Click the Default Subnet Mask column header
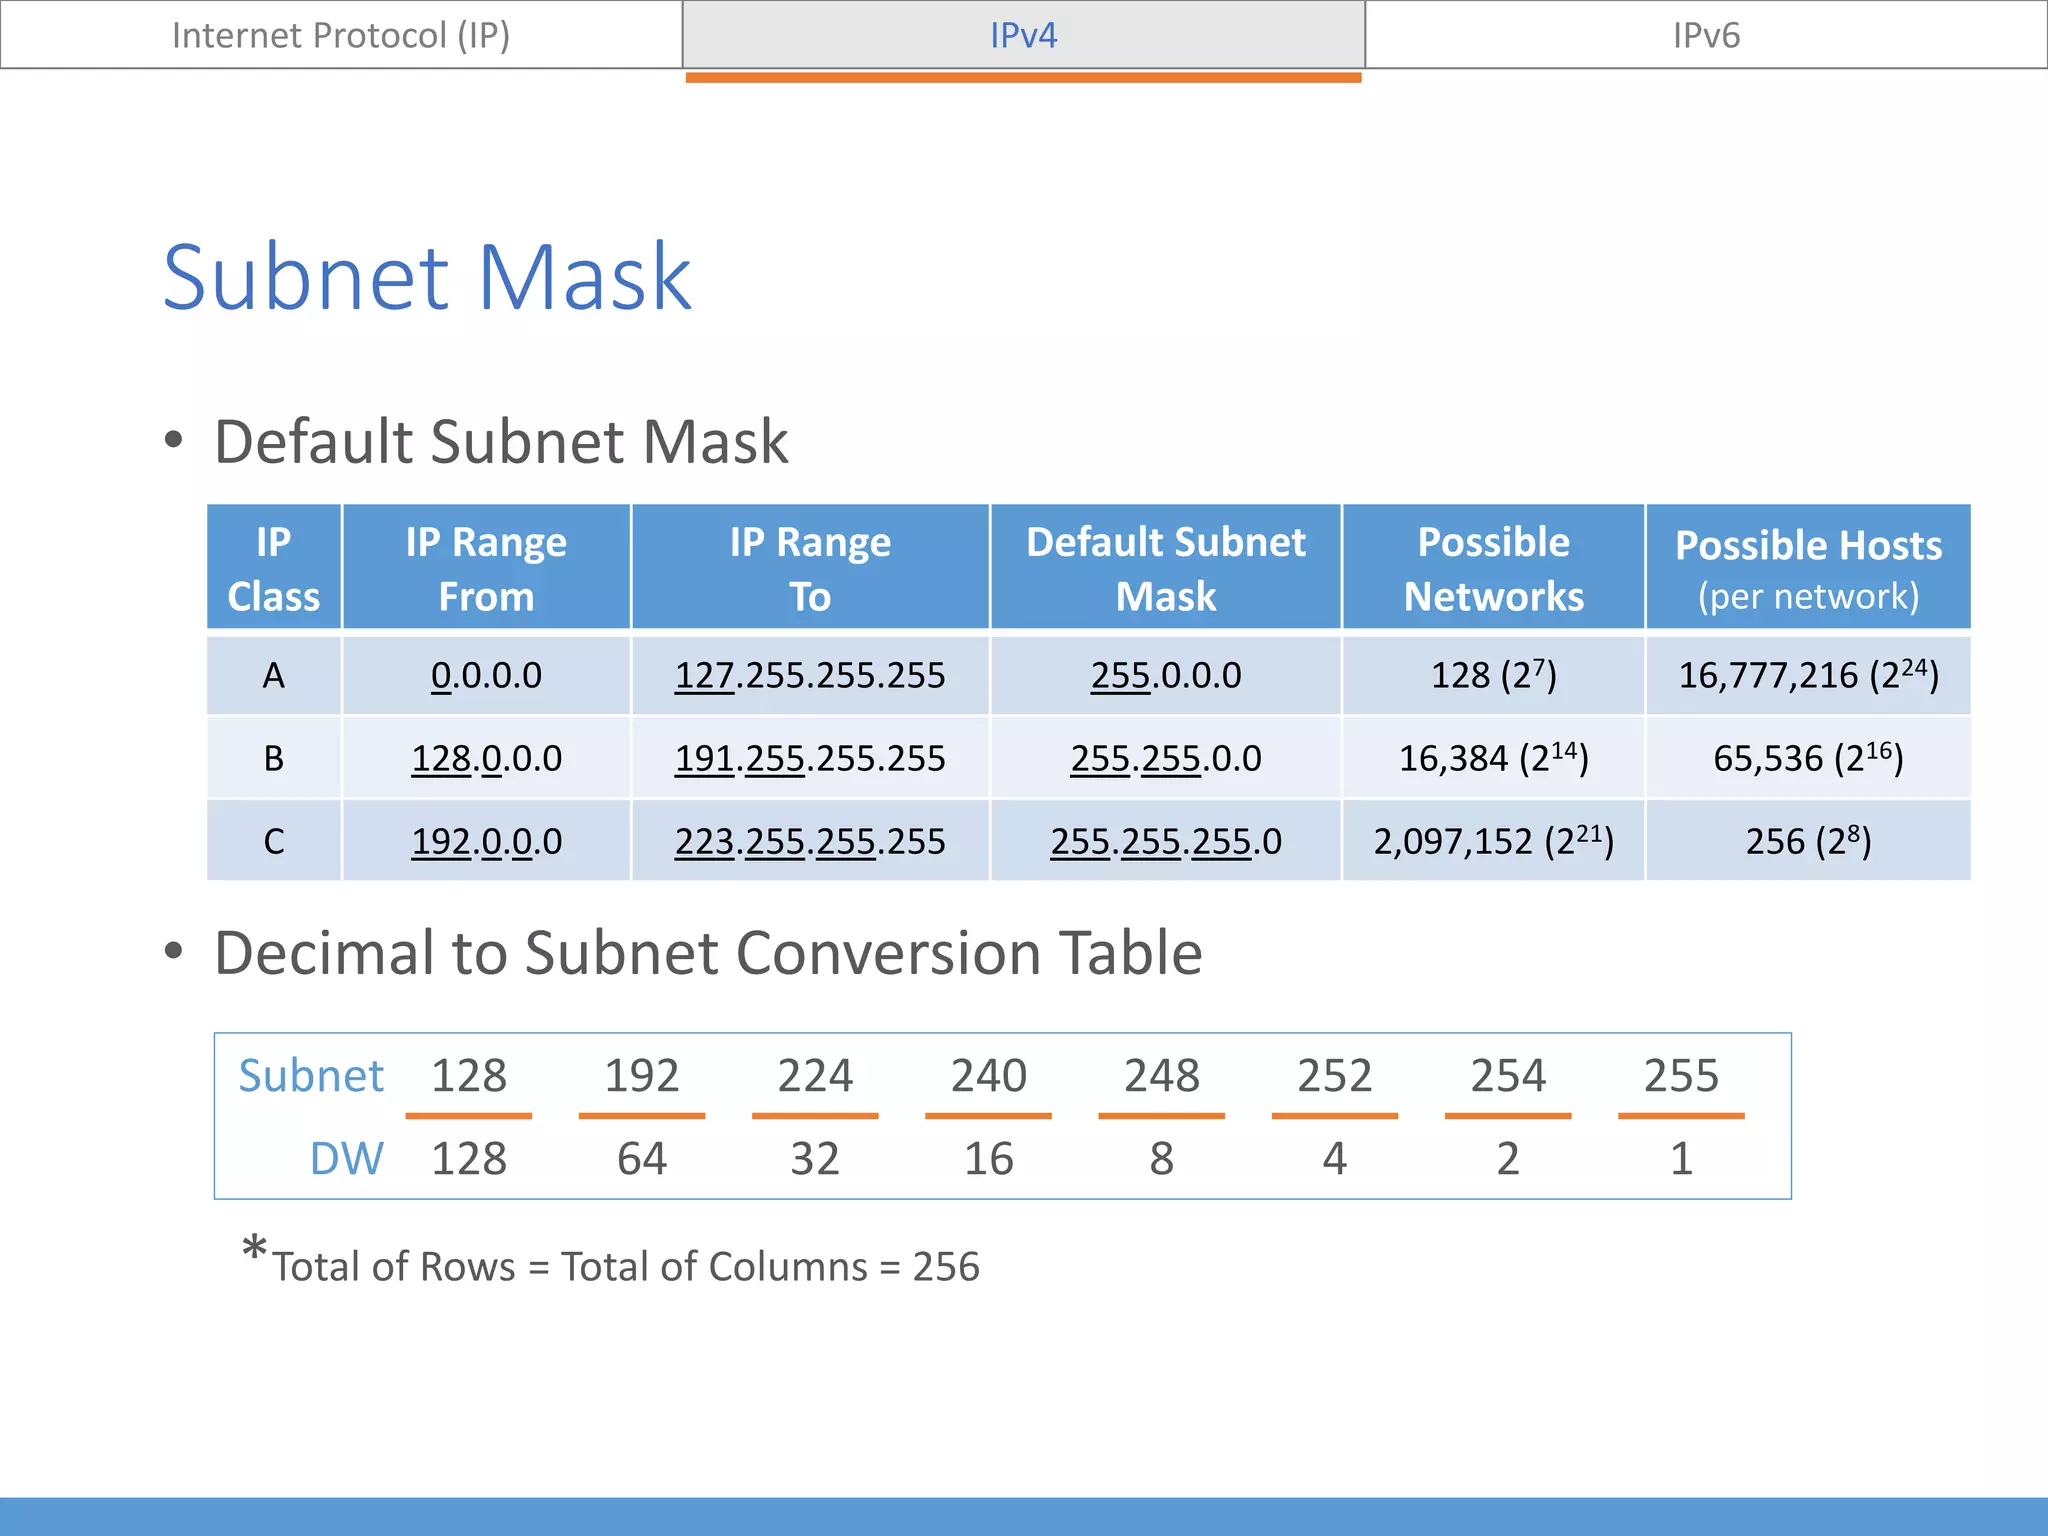Viewport: 2048px width, 1536px height. [1166, 568]
